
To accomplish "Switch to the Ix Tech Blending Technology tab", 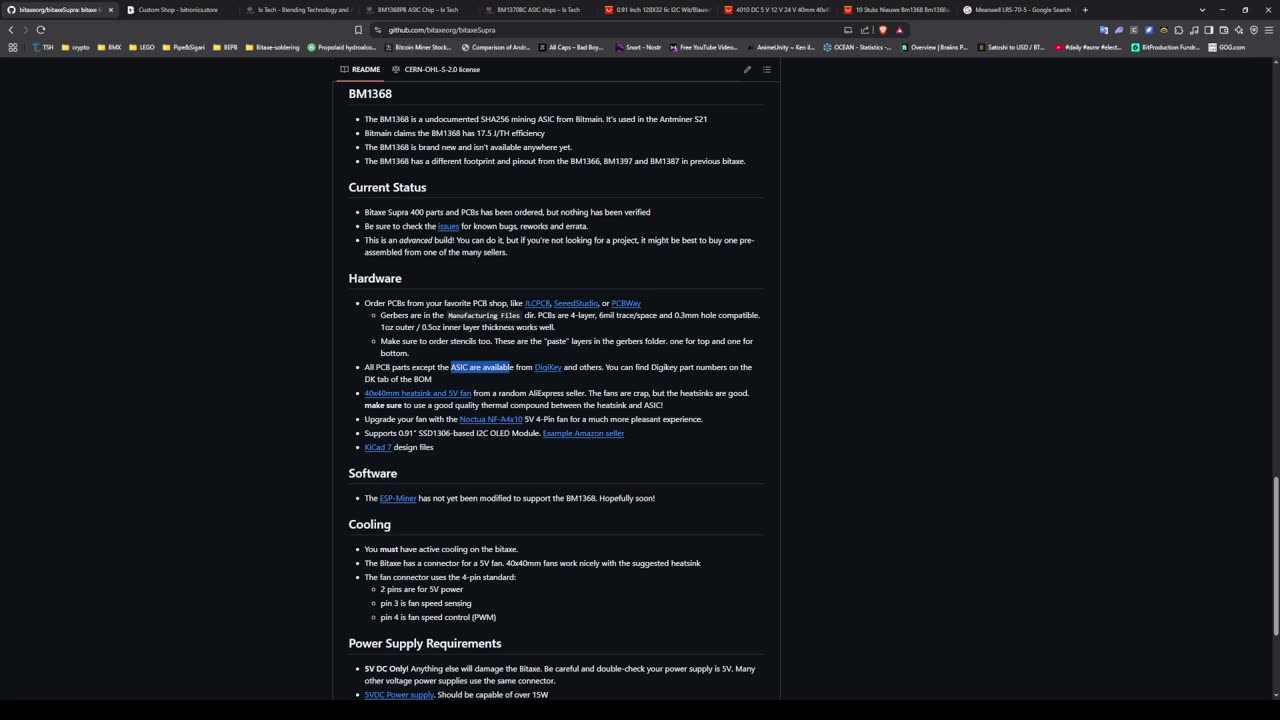I will click(298, 10).
